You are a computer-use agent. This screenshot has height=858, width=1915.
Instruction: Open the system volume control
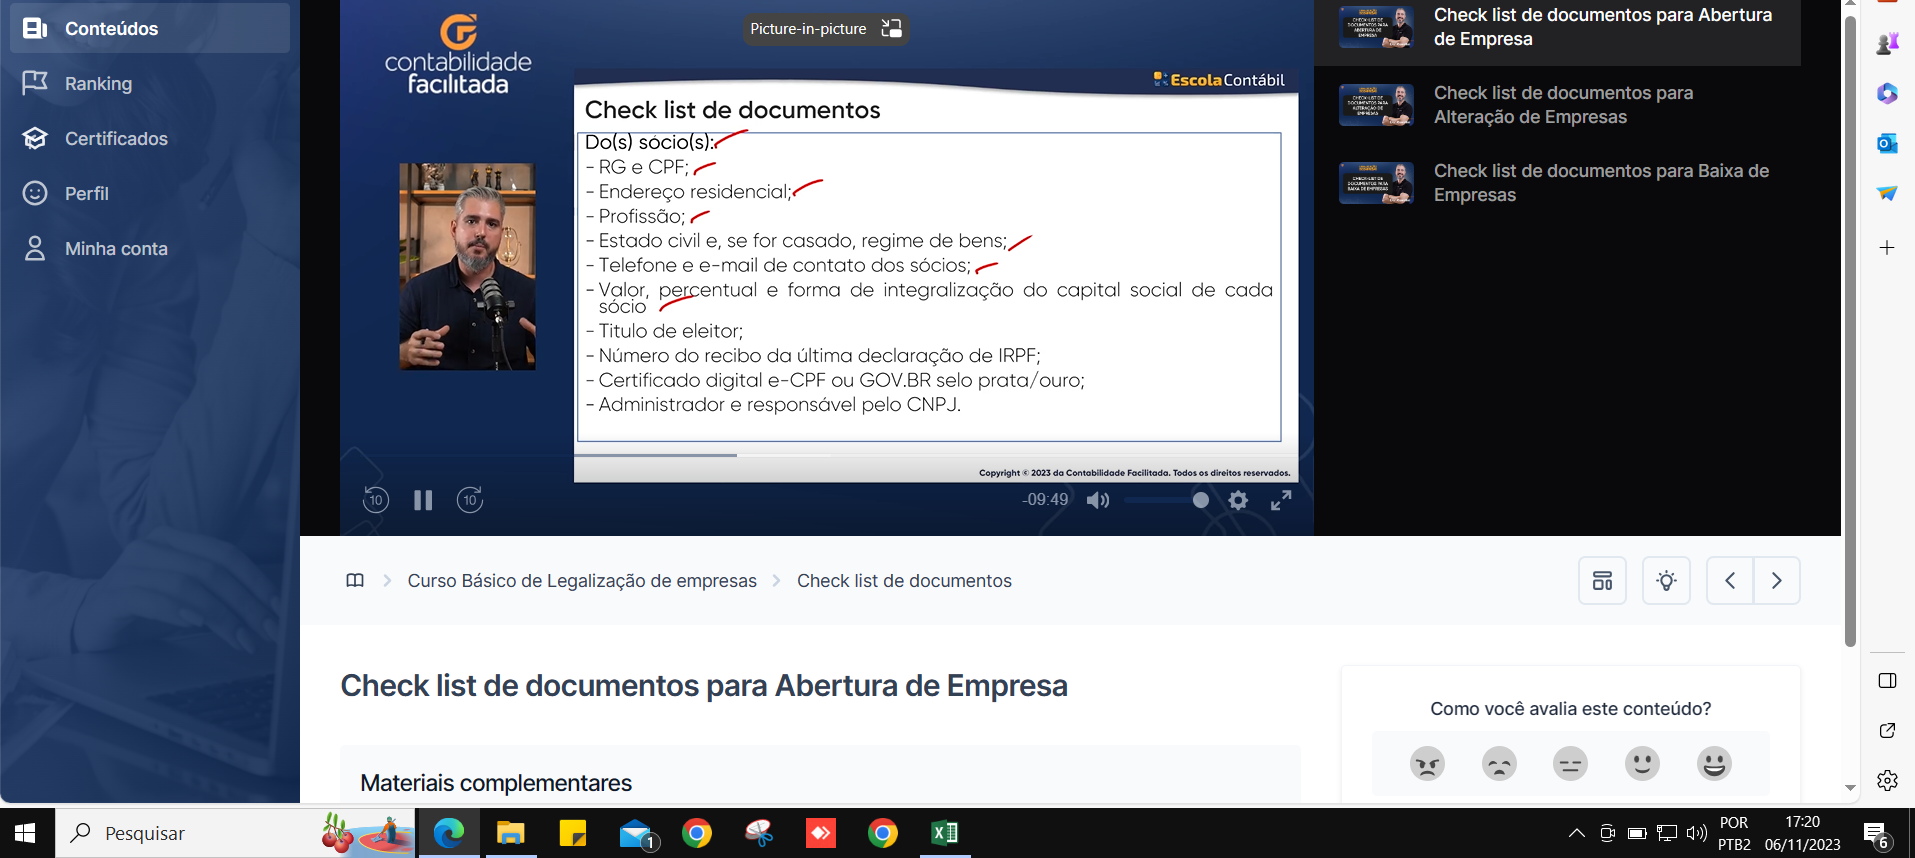pos(1696,833)
